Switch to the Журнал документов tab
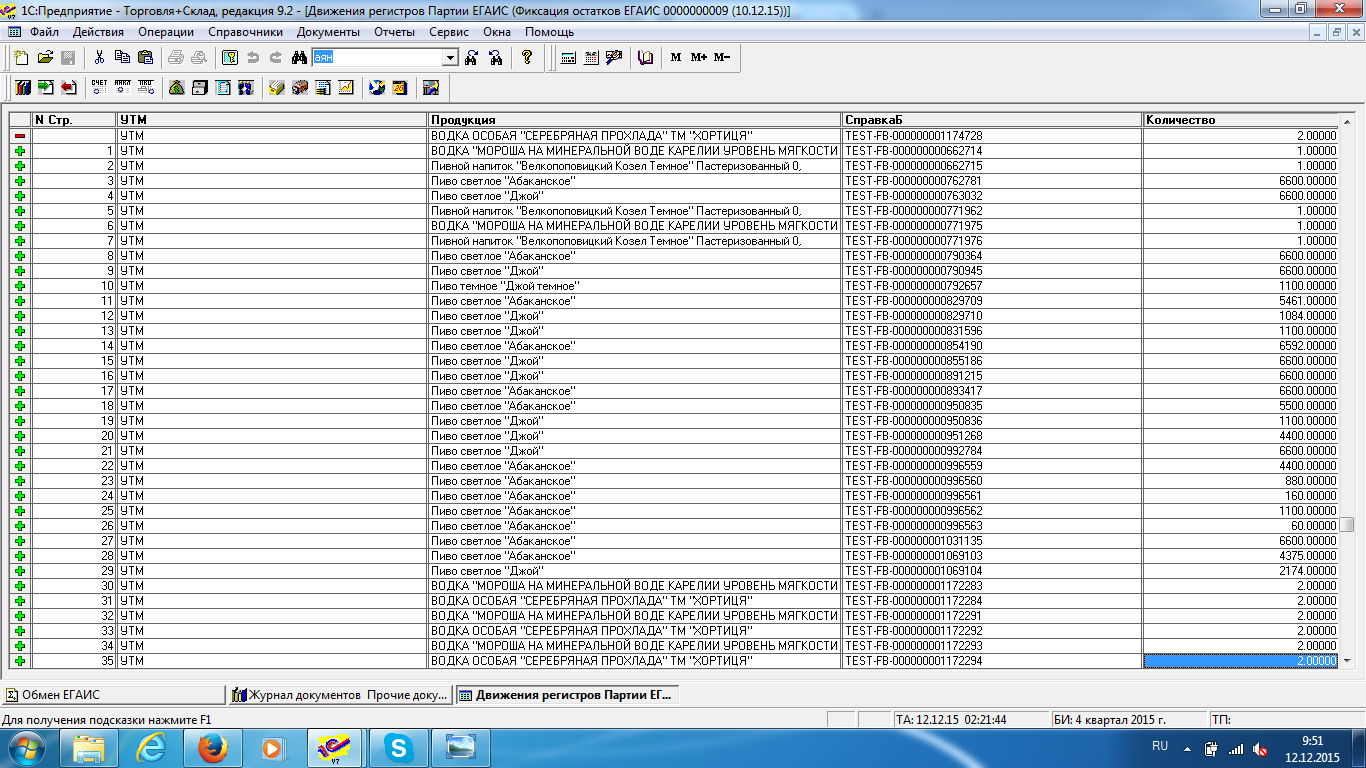The image size is (1366, 768). point(340,695)
